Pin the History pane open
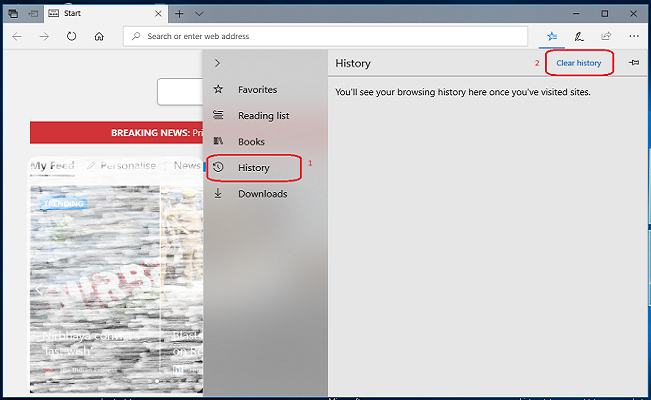651x400 pixels. click(x=634, y=63)
